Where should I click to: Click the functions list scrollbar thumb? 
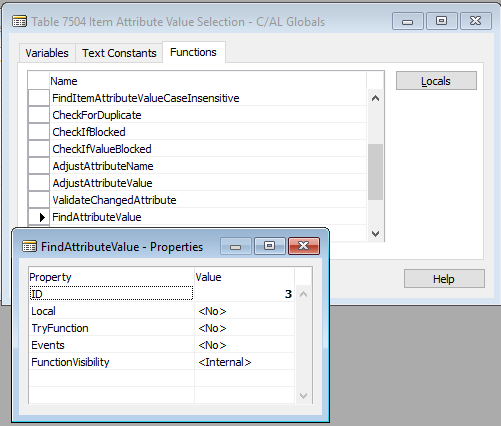[375, 172]
